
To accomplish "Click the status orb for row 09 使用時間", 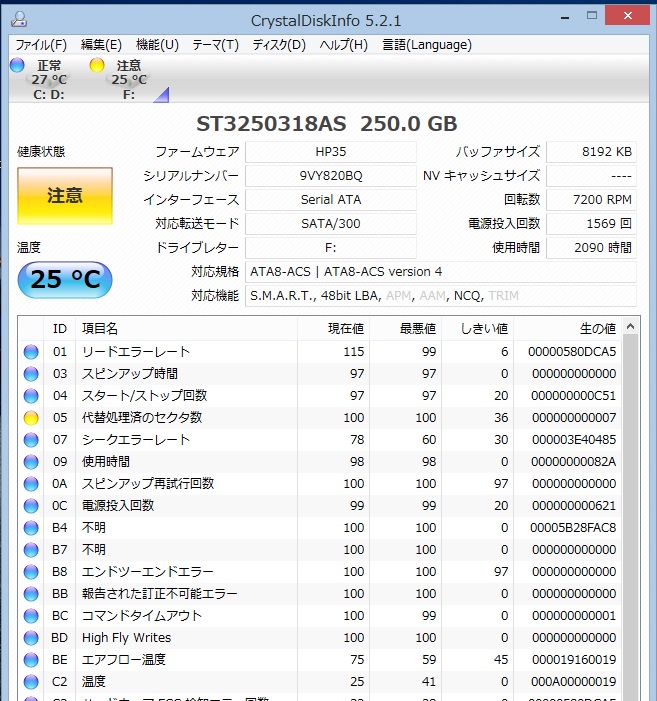I will coord(31,462).
